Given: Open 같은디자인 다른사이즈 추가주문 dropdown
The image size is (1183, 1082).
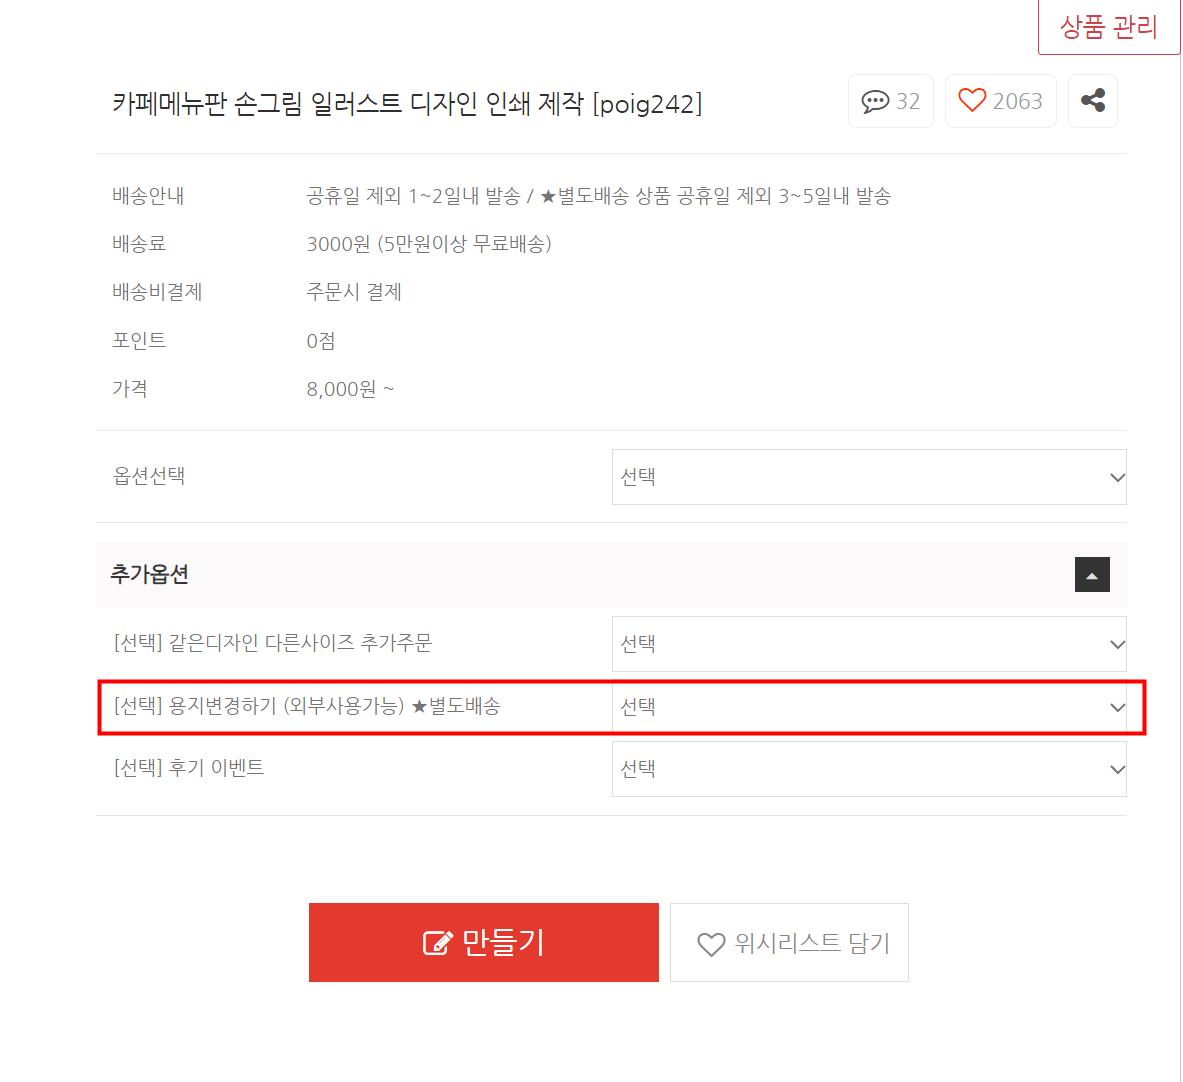Looking at the screenshot, I should click(869, 644).
